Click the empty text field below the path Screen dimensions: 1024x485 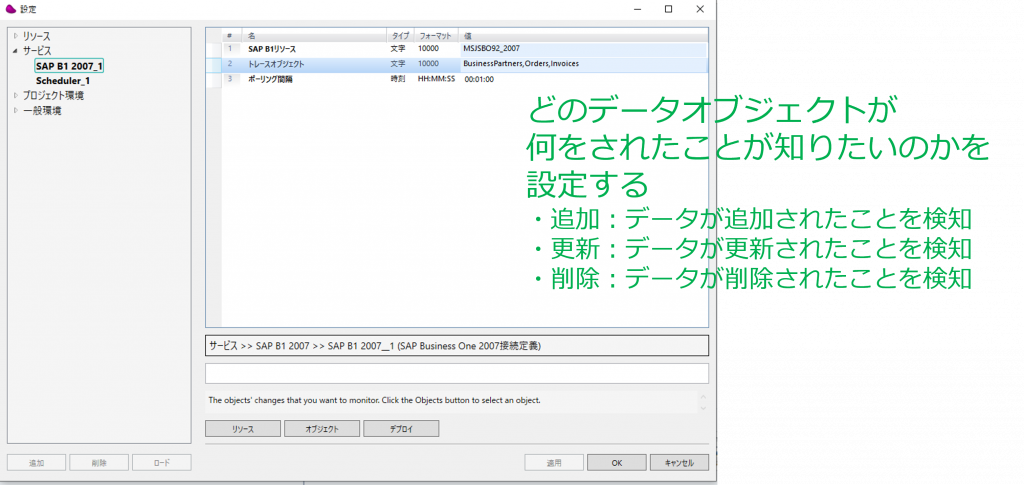coord(456,374)
